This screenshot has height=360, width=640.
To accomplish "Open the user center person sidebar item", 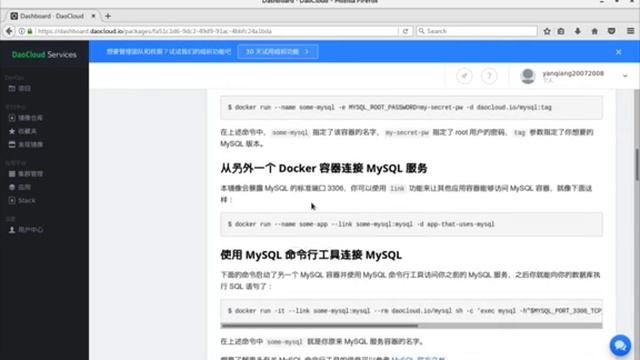I will pyautogui.click(x=25, y=230).
